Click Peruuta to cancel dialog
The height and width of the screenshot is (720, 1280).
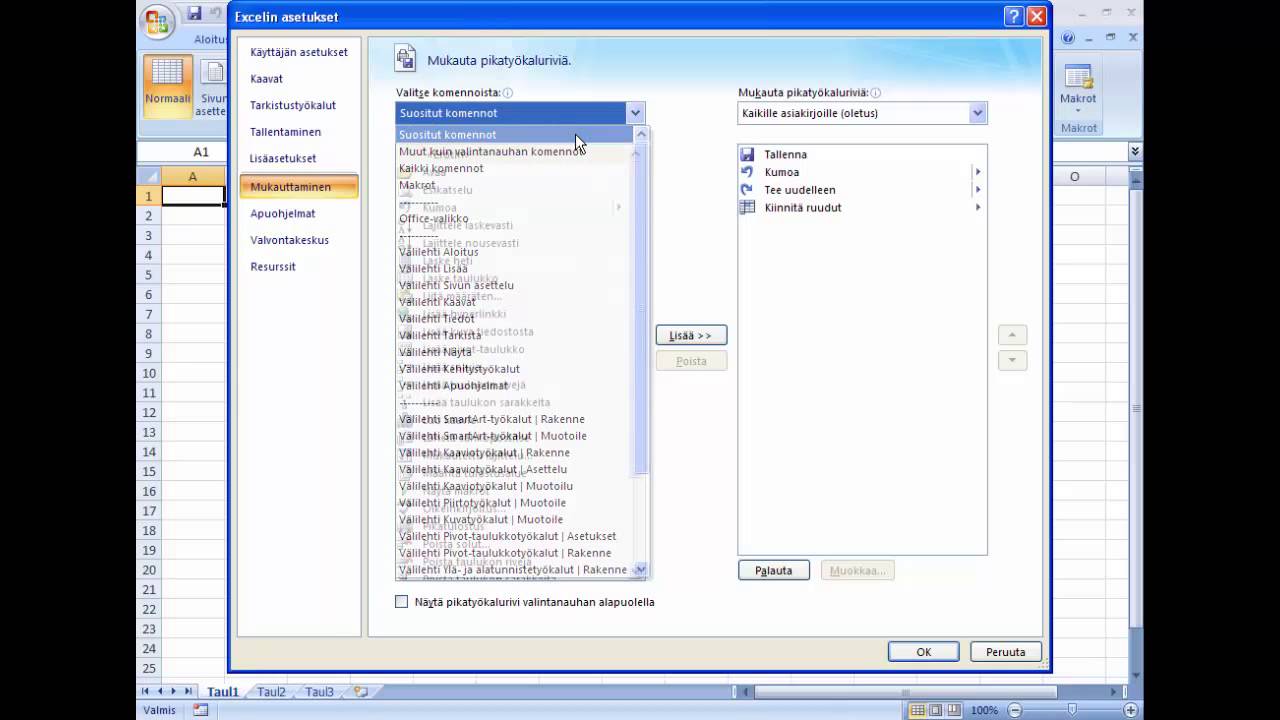point(1006,652)
